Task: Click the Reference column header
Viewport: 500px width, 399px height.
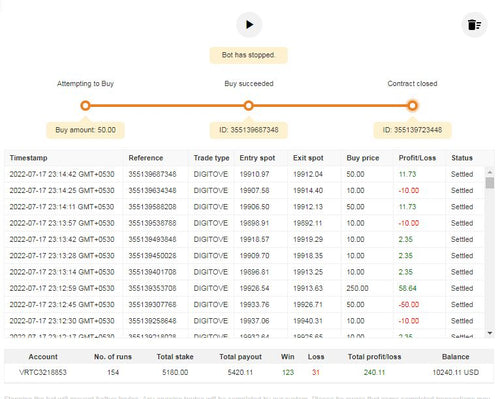Action: (x=146, y=158)
